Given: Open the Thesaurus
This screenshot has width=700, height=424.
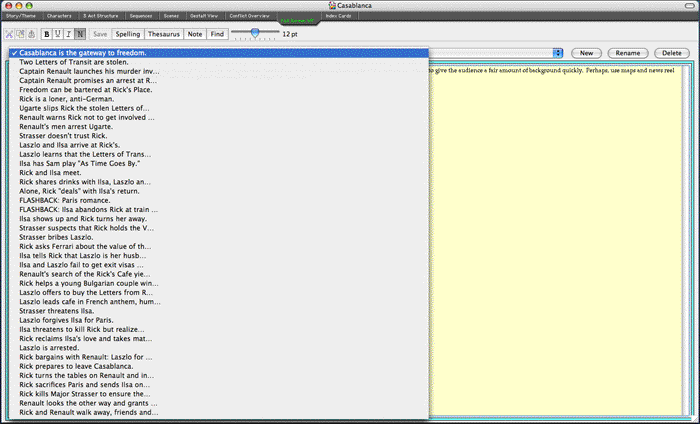Looking at the screenshot, I should coord(164,34).
